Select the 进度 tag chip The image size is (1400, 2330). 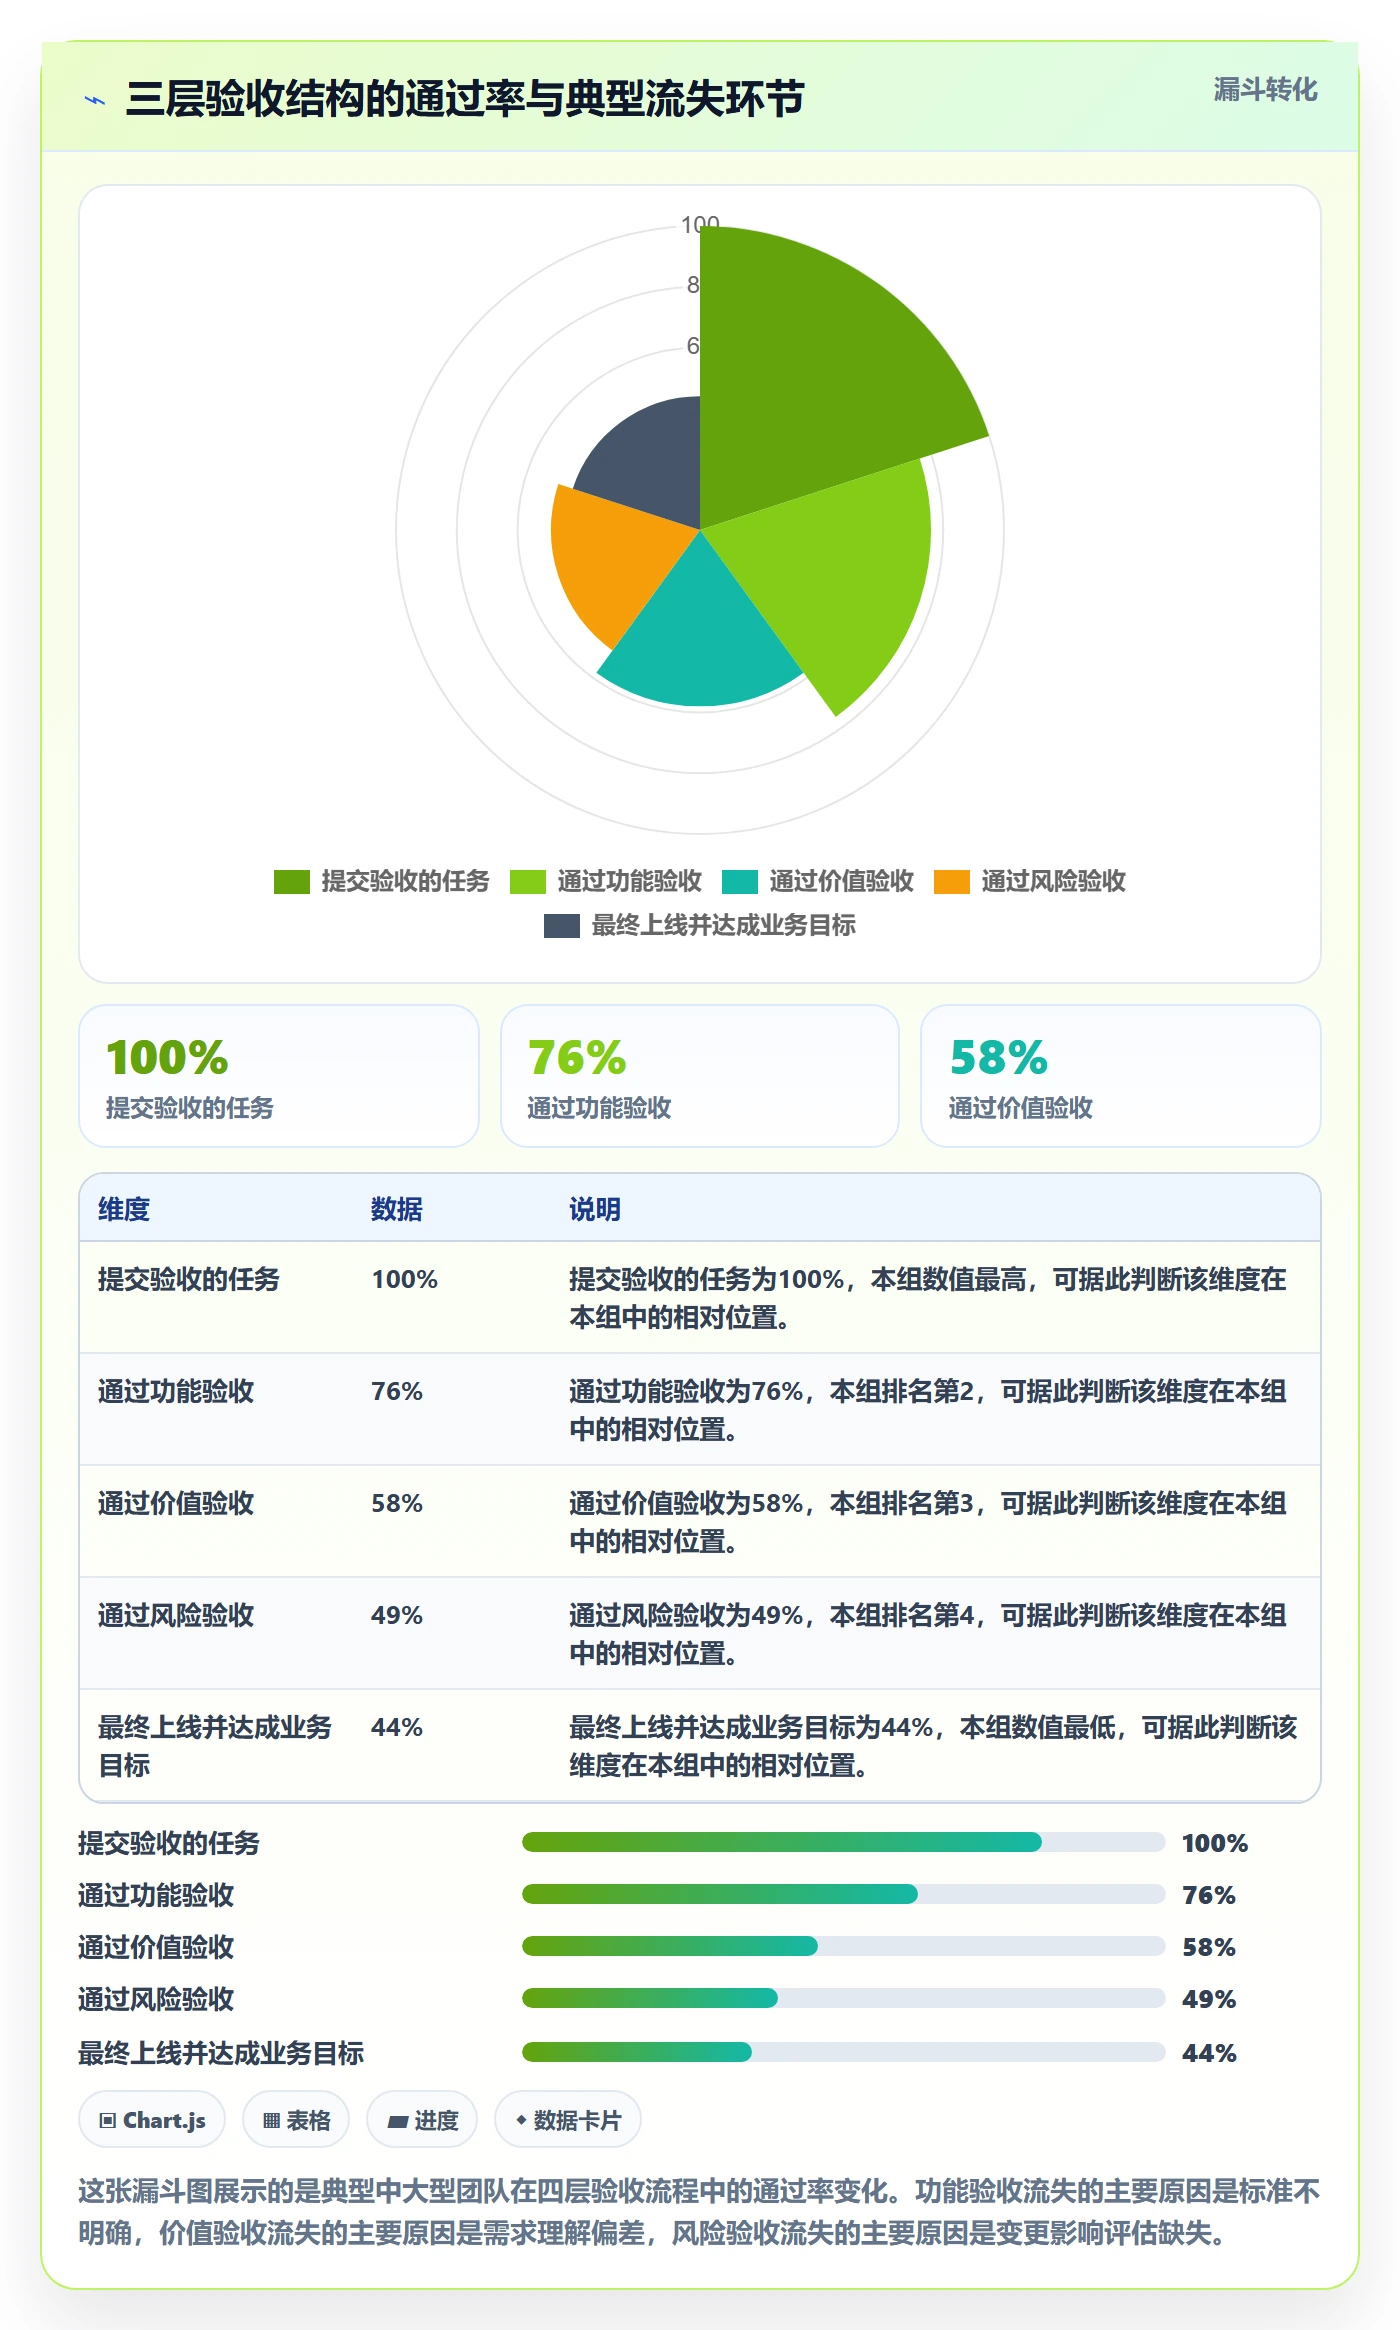(x=422, y=2120)
